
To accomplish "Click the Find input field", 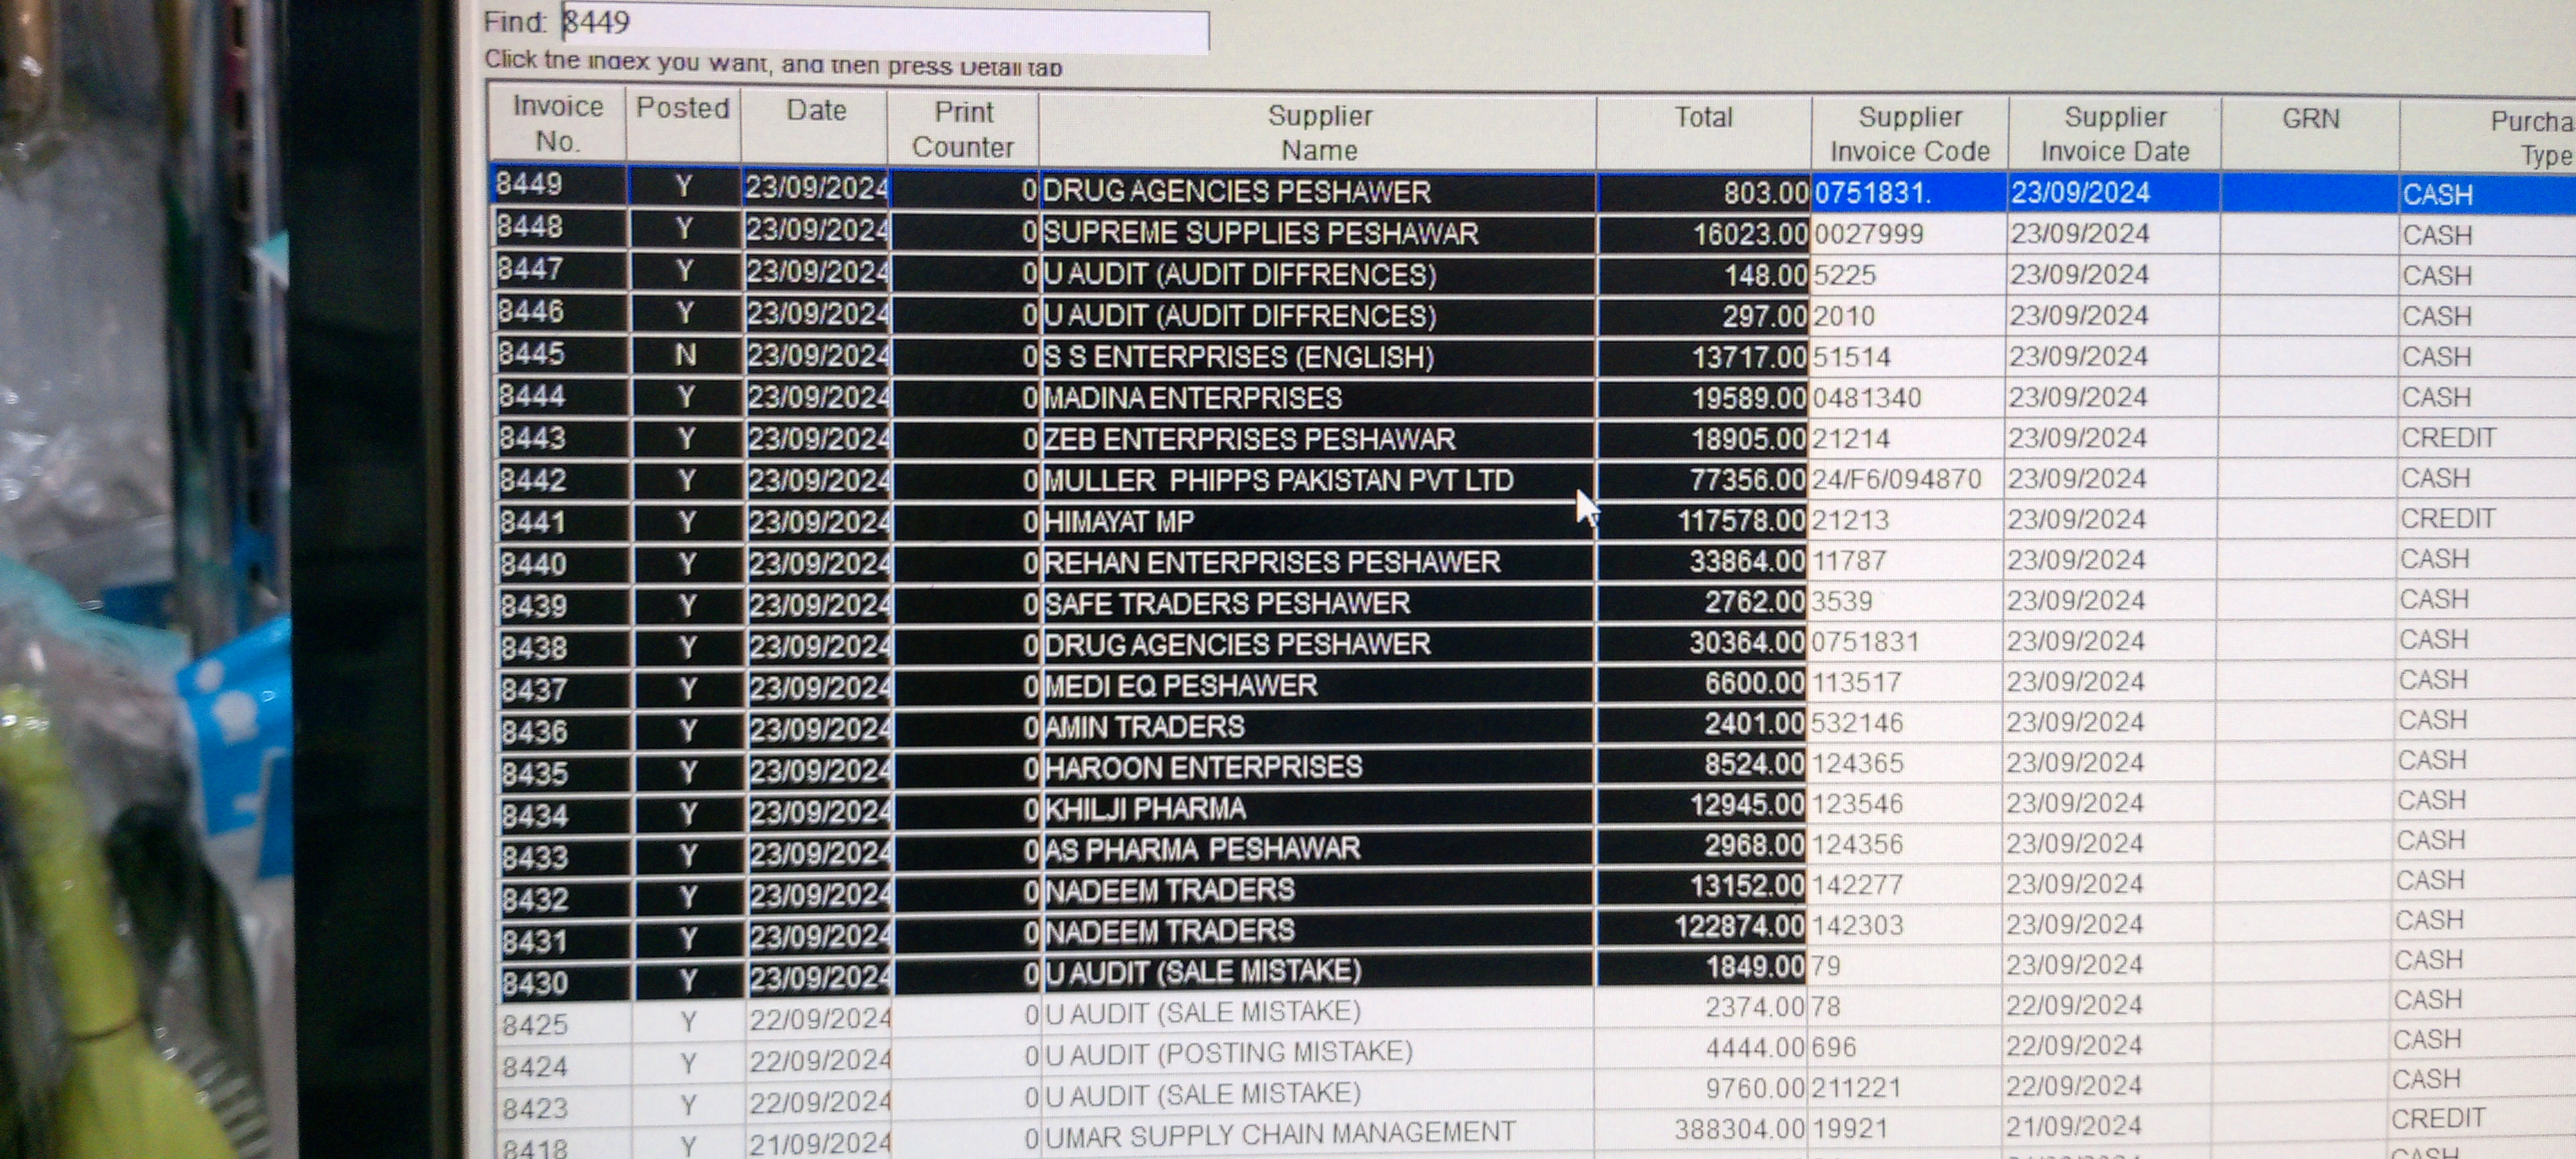I will 884,25.
